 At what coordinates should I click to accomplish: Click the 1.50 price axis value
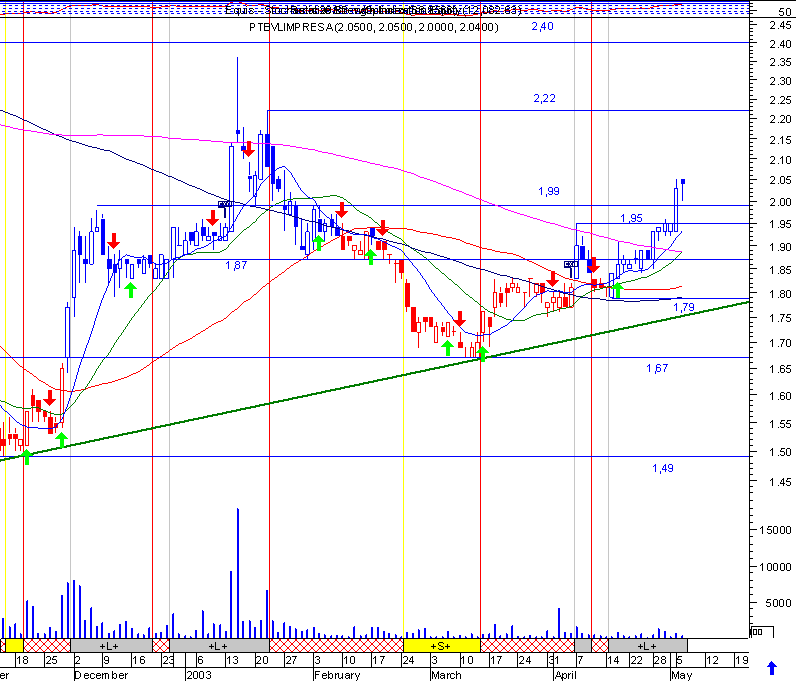tap(780, 452)
